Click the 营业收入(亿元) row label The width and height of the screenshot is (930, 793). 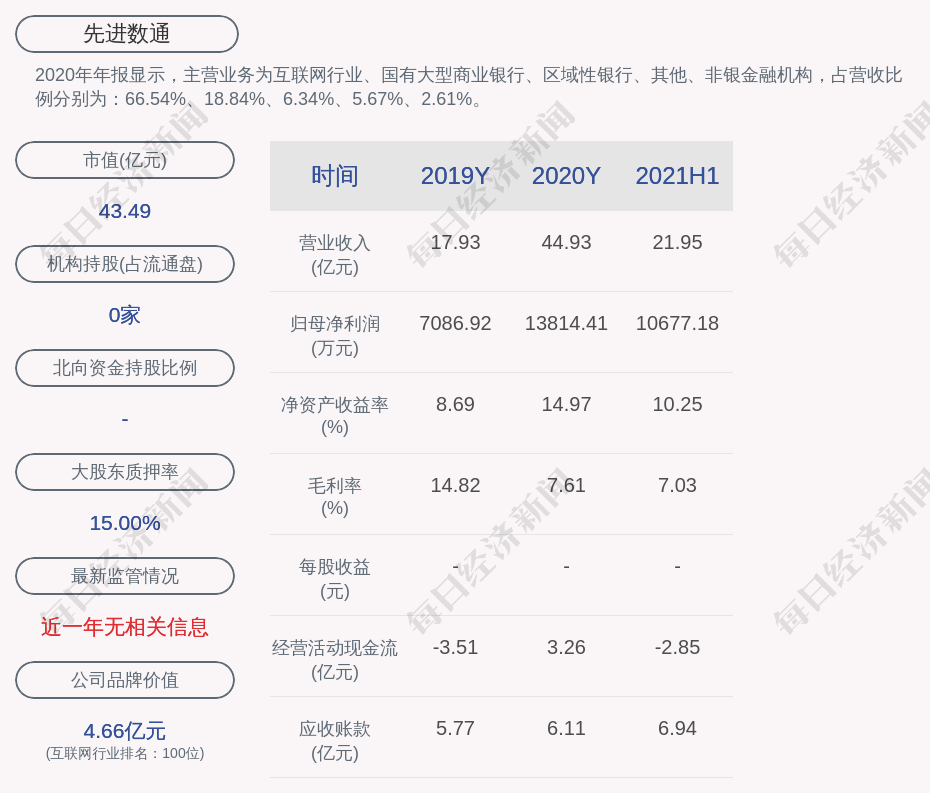click(335, 254)
